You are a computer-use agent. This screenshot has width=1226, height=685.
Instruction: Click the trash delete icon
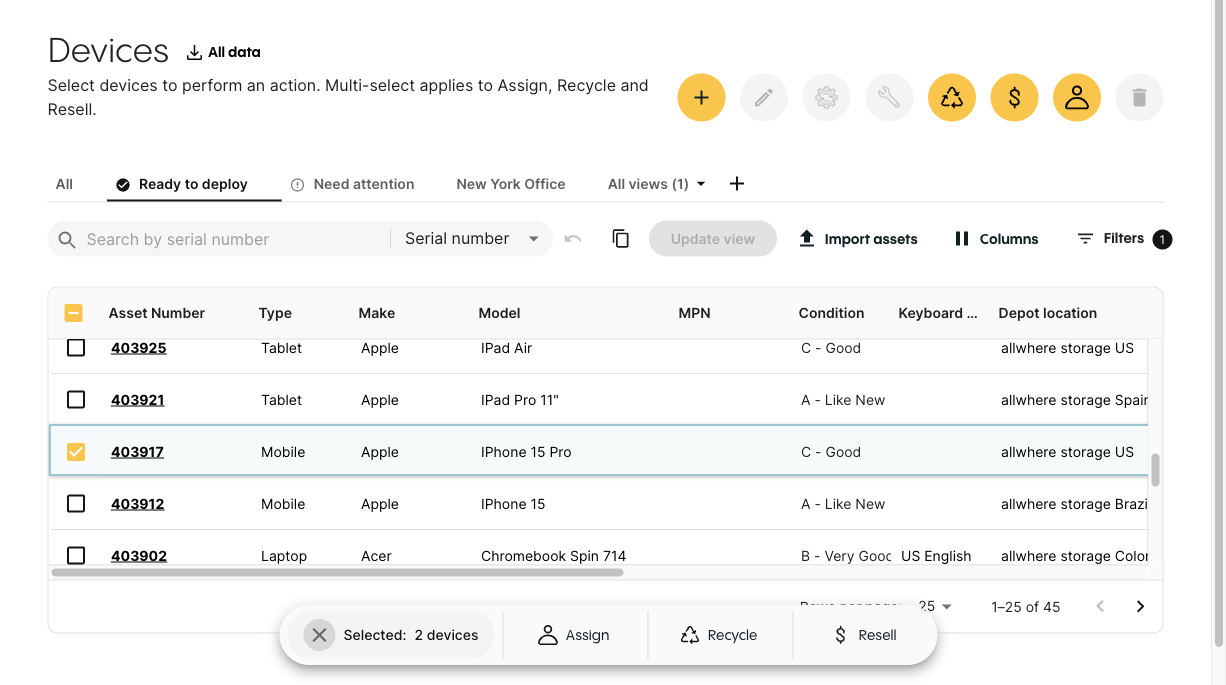[1139, 98]
